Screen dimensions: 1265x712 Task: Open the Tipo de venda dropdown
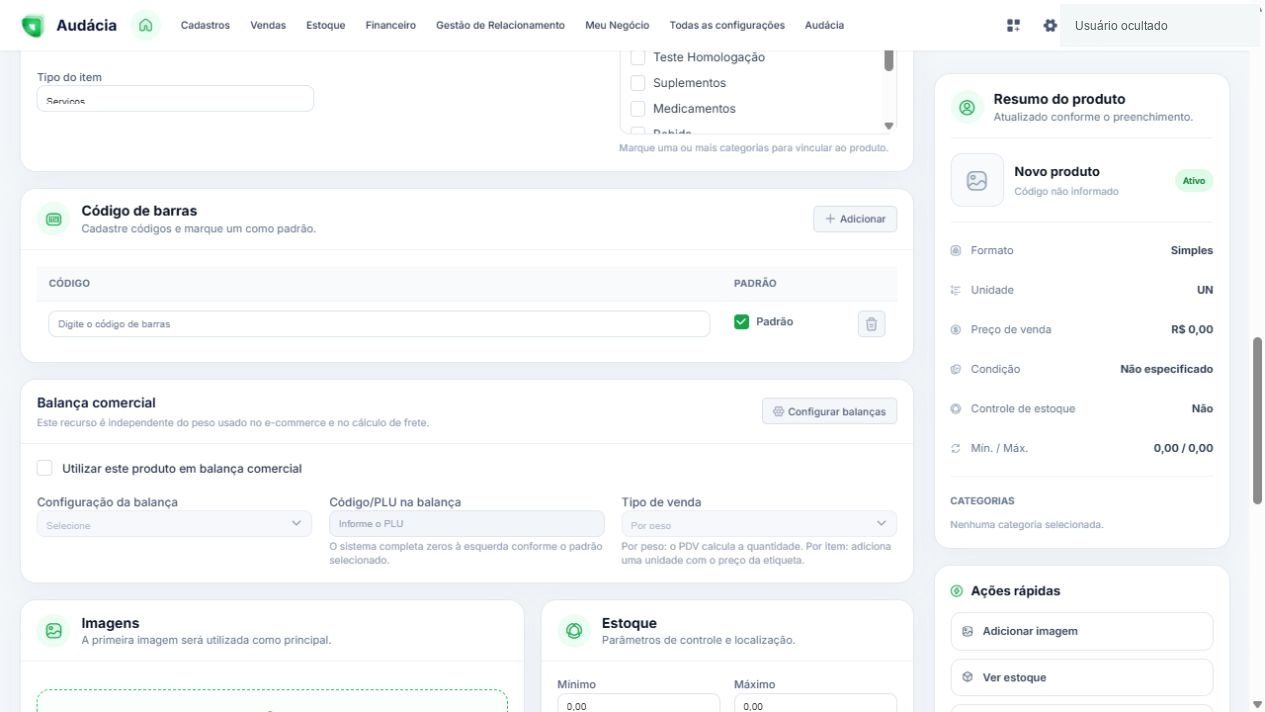(759, 524)
